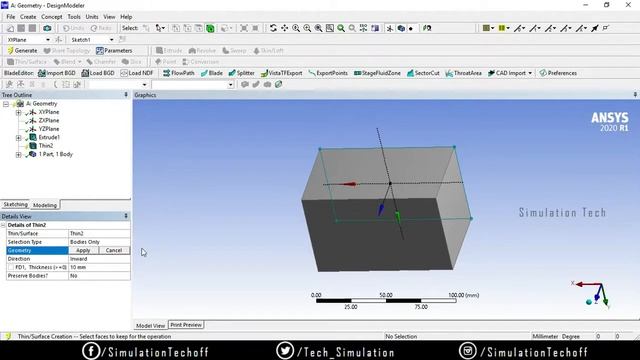This screenshot has height=360, width=640.
Task: Open the XYPlane plane dropdown
Action: (48, 40)
